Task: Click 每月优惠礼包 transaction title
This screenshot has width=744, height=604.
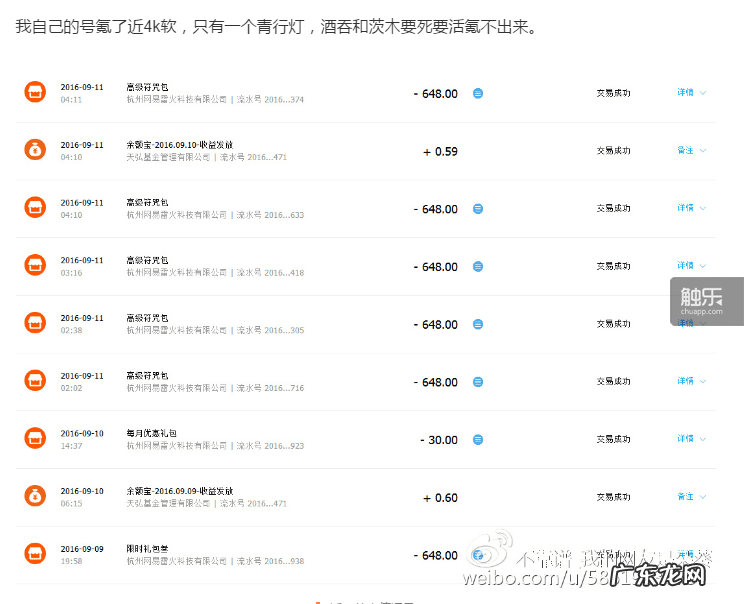Action: [151, 433]
